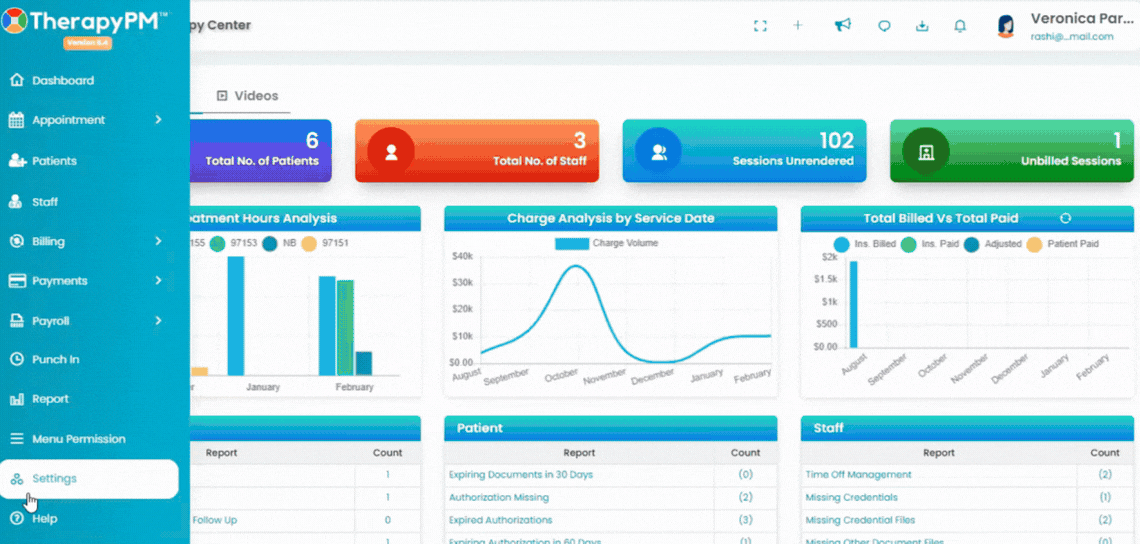Switch to the Videos tab
The height and width of the screenshot is (544, 1140).
[x=247, y=96]
